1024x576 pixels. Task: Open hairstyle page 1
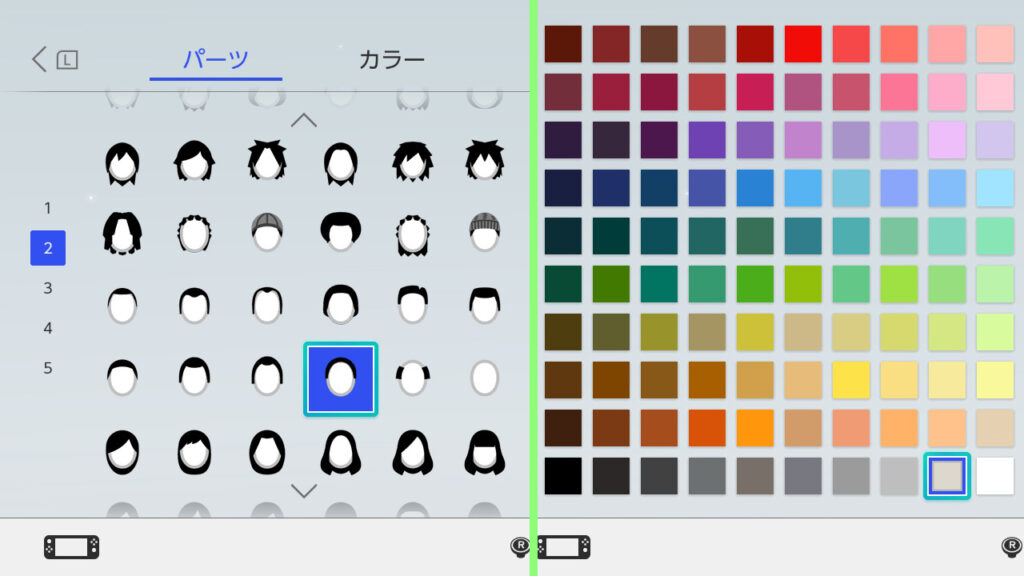click(x=48, y=208)
